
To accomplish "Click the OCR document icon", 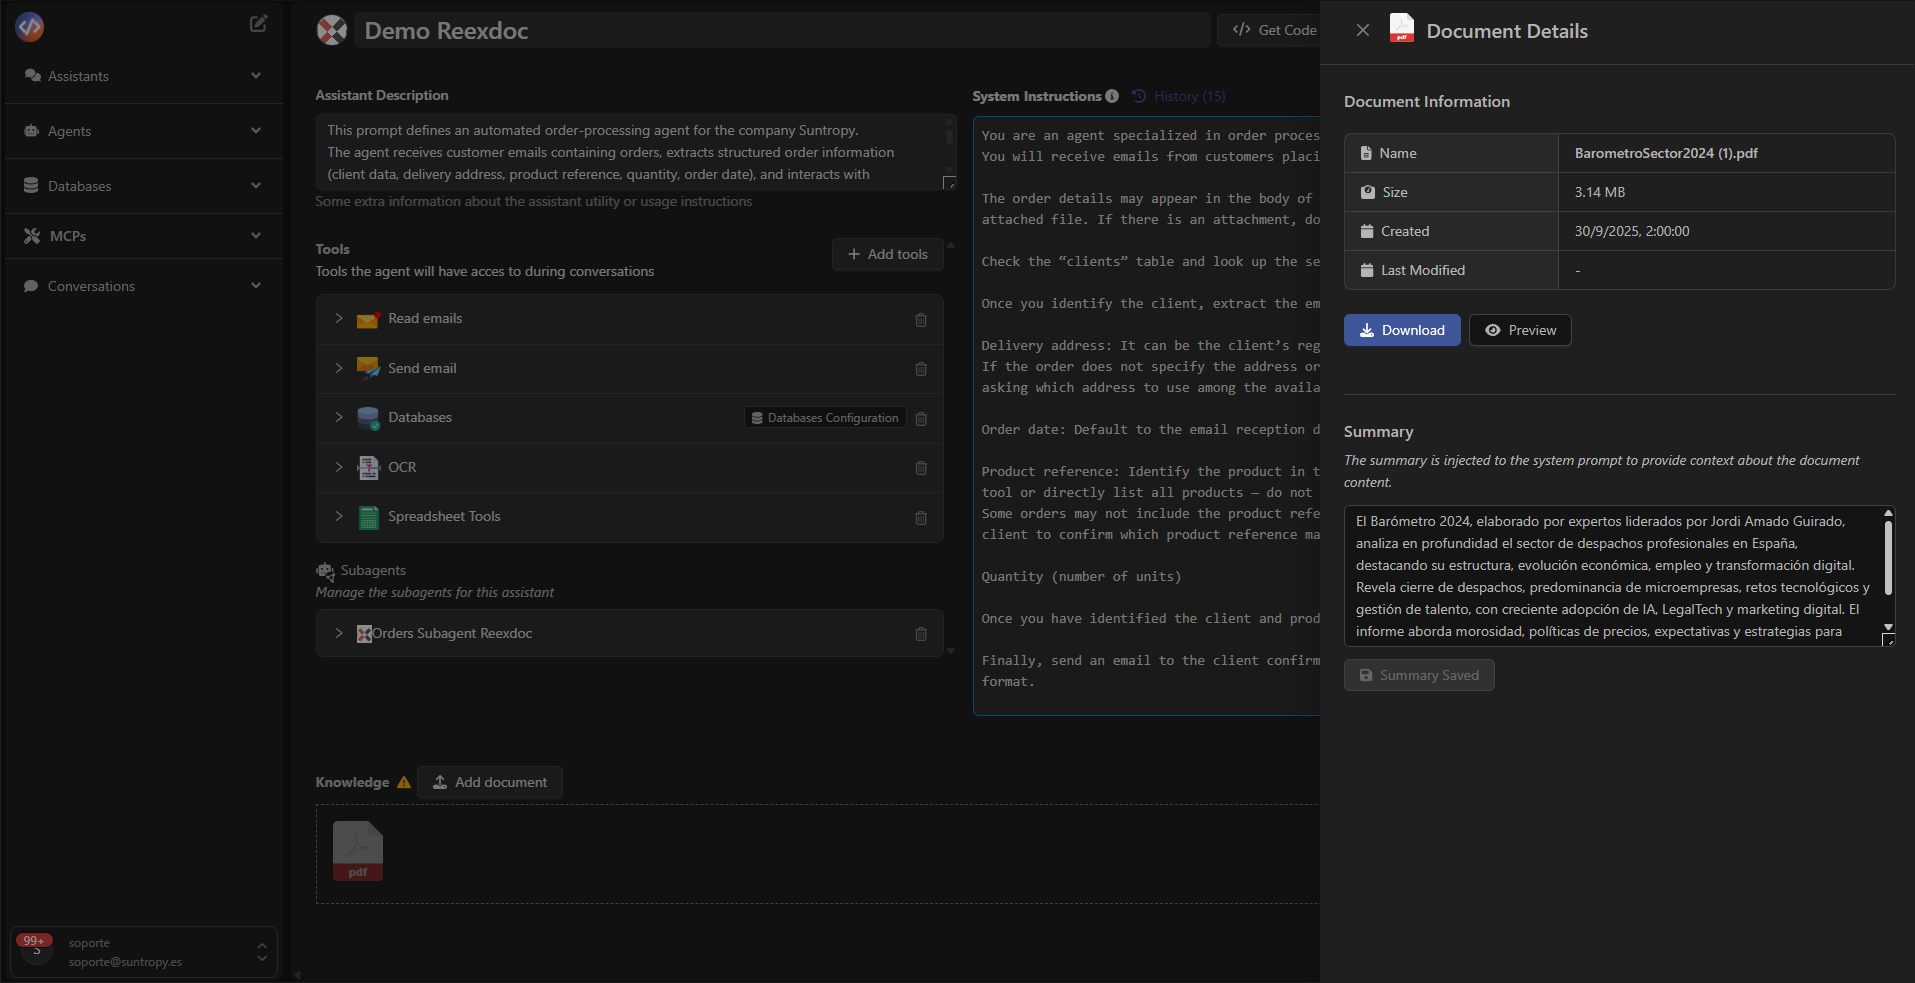I will pos(368,467).
